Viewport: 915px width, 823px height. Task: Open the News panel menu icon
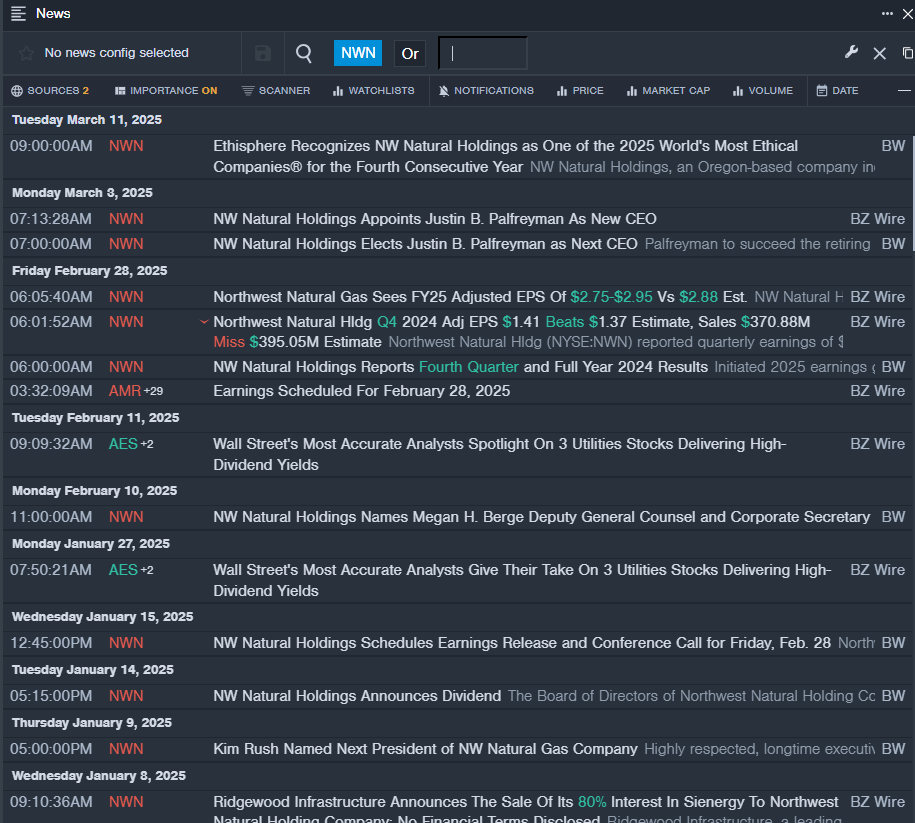(x=19, y=13)
